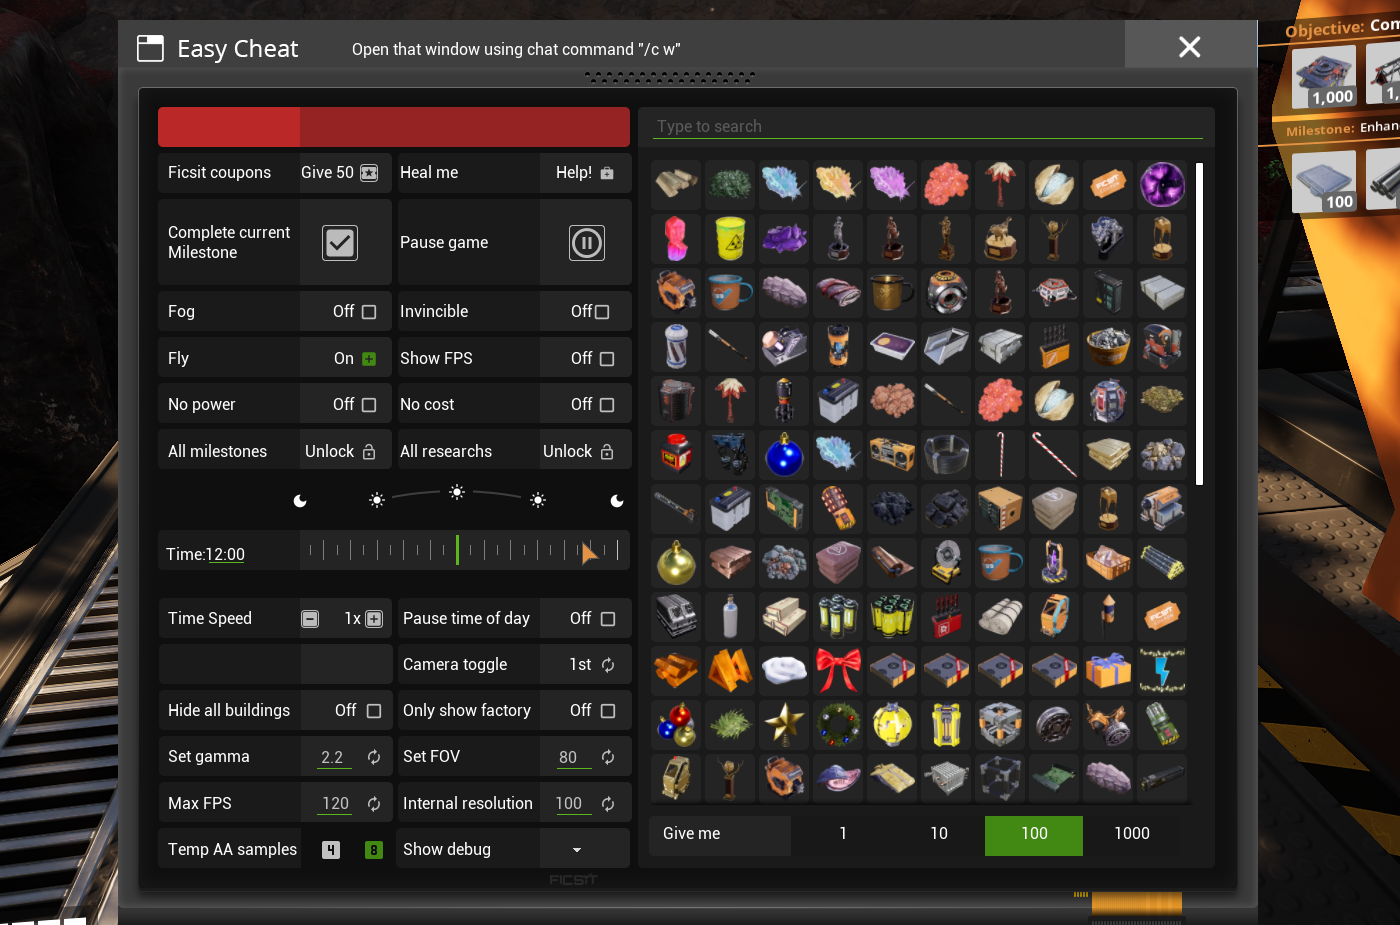Image resolution: width=1400 pixels, height=925 pixels.
Task: Reset the Internal resolution value
Action: pyautogui.click(x=608, y=804)
